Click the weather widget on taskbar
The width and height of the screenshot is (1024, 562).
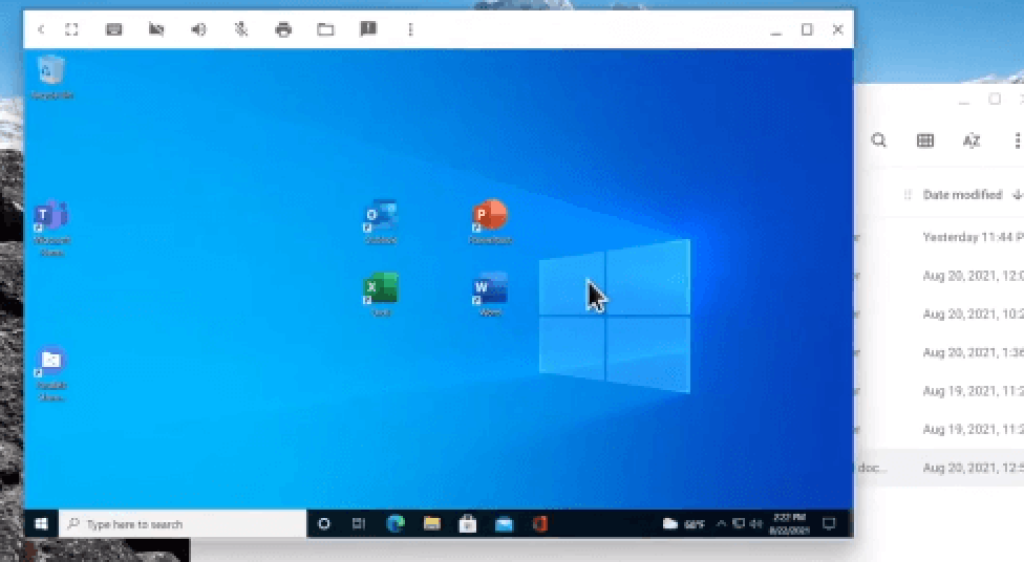(x=684, y=523)
